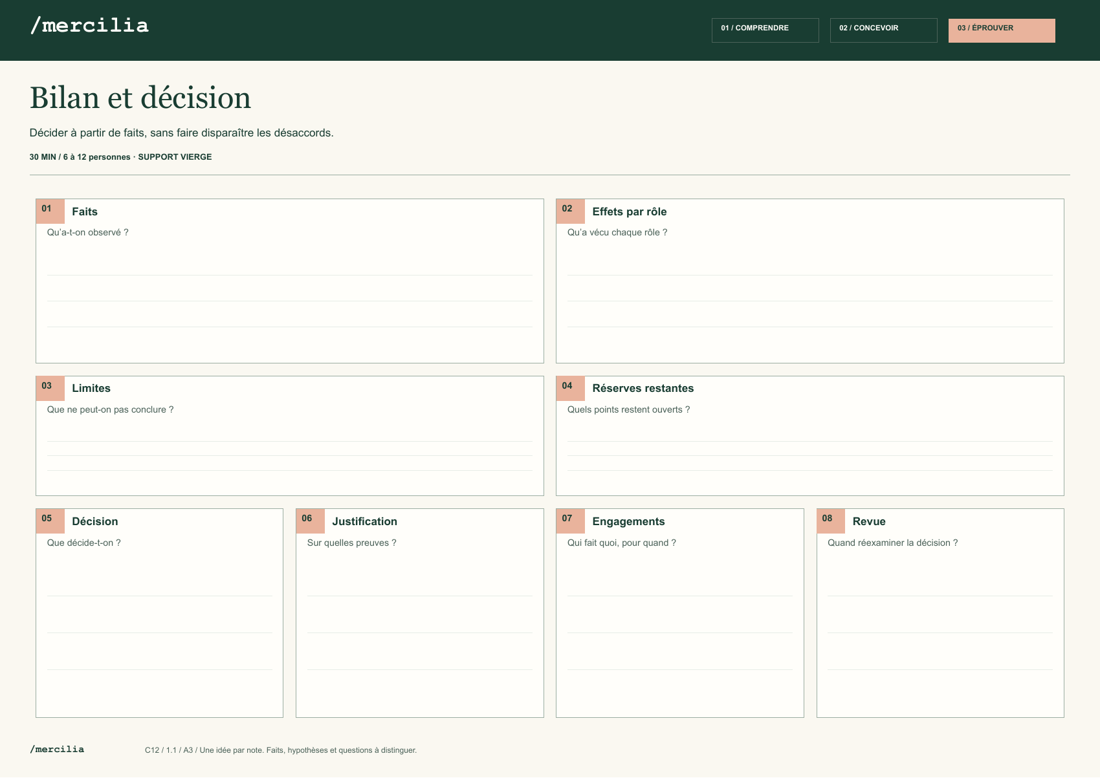Click the /mercilia logo in the header
The height and width of the screenshot is (778, 1100).
(x=89, y=26)
